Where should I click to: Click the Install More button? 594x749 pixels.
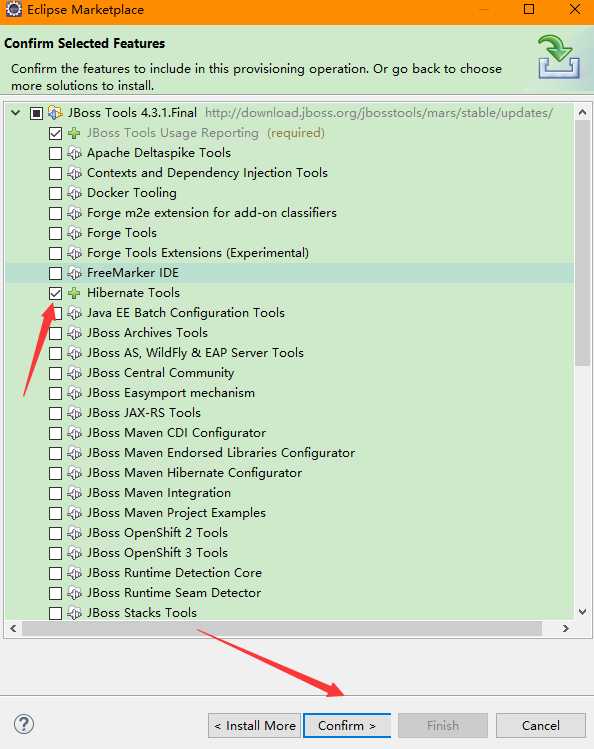(x=255, y=726)
